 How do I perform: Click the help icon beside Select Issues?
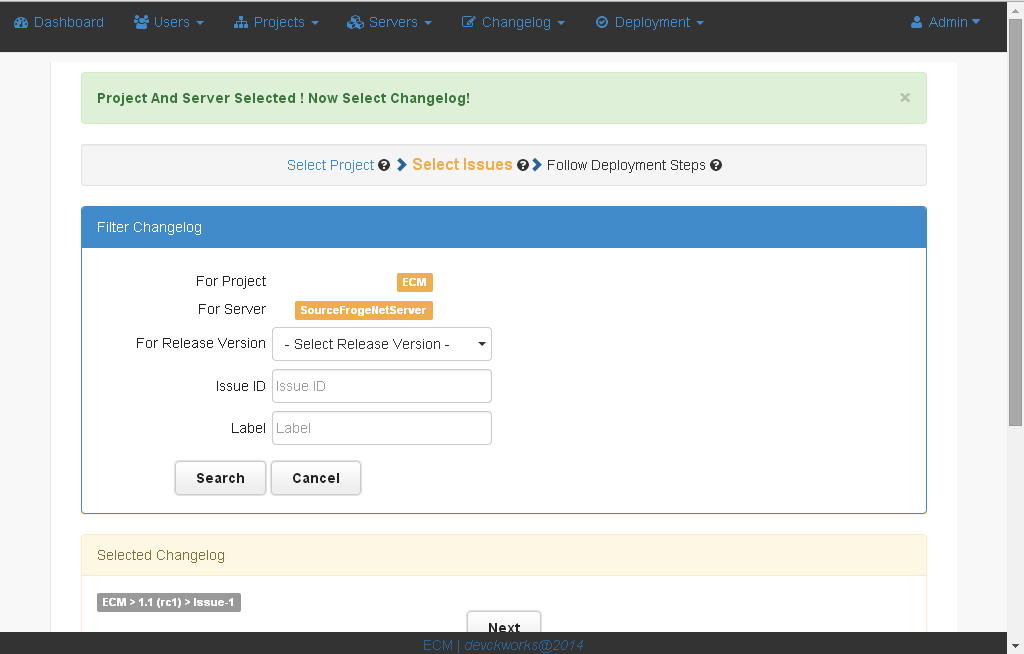[523, 165]
